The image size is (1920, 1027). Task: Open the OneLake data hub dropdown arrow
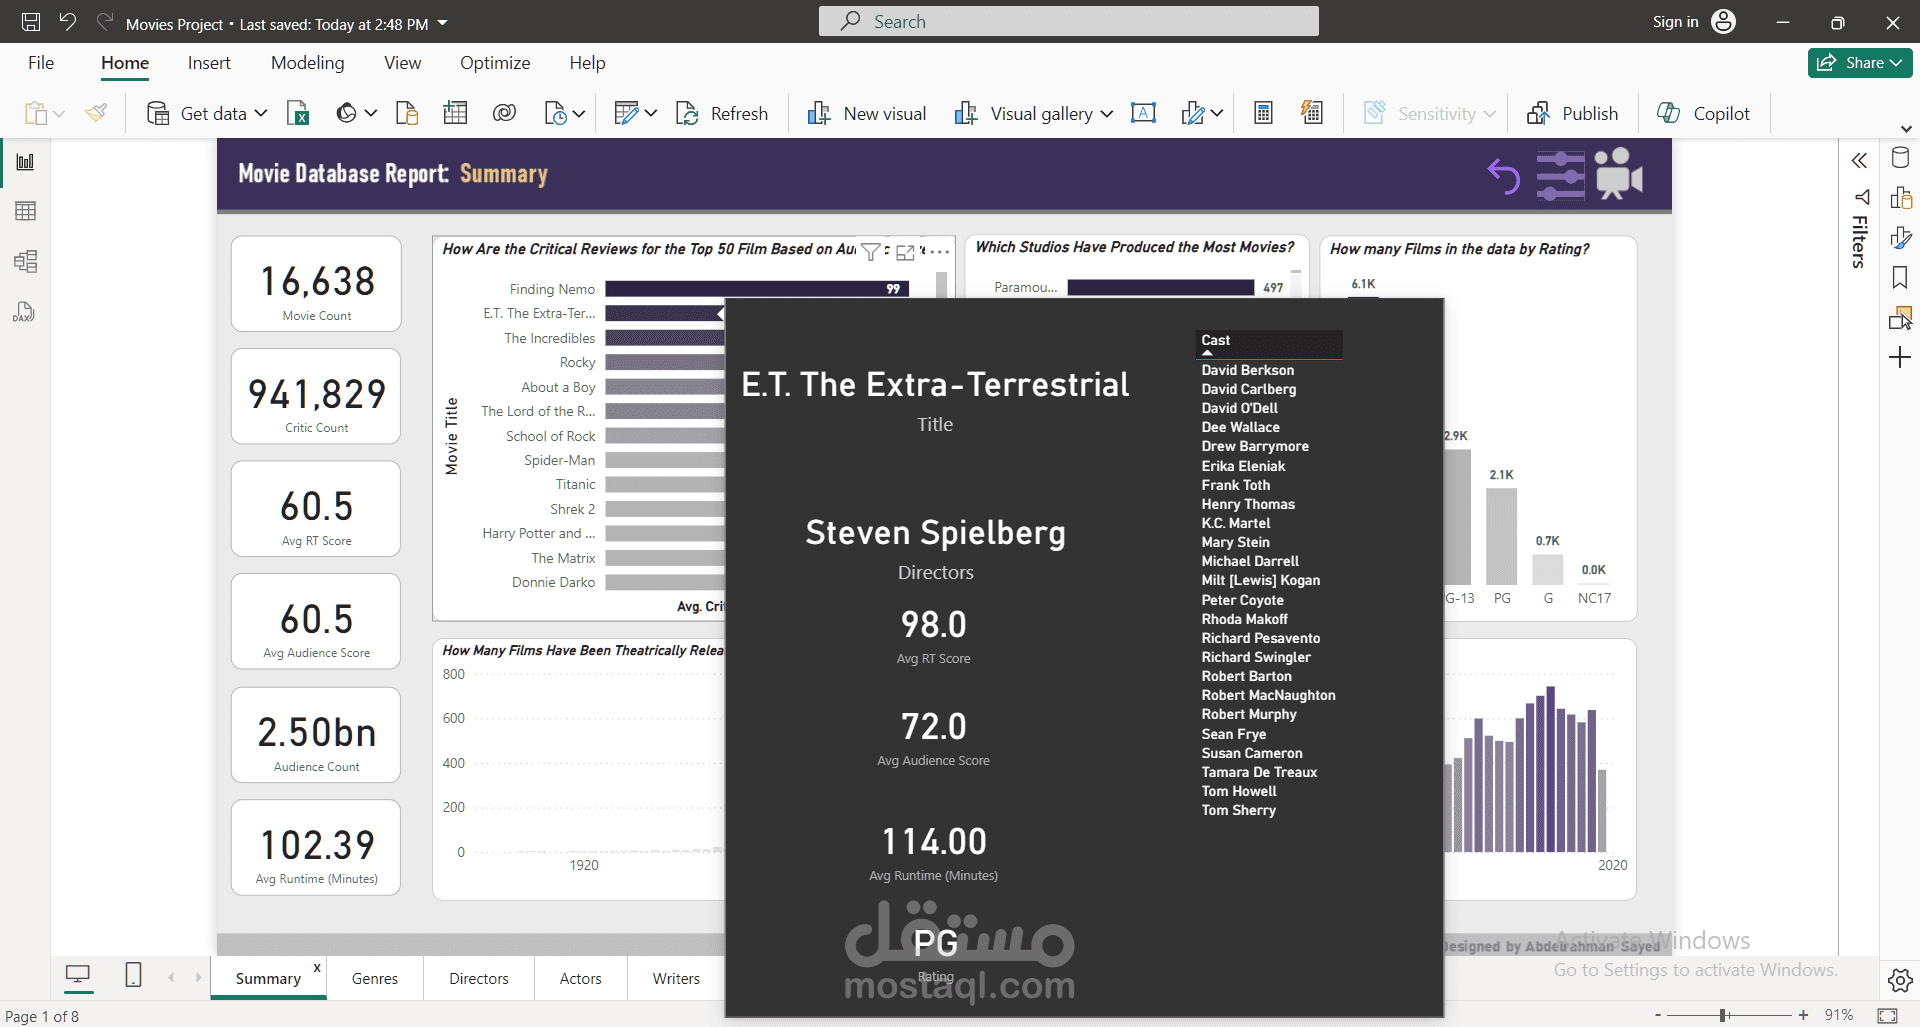pyautogui.click(x=370, y=114)
